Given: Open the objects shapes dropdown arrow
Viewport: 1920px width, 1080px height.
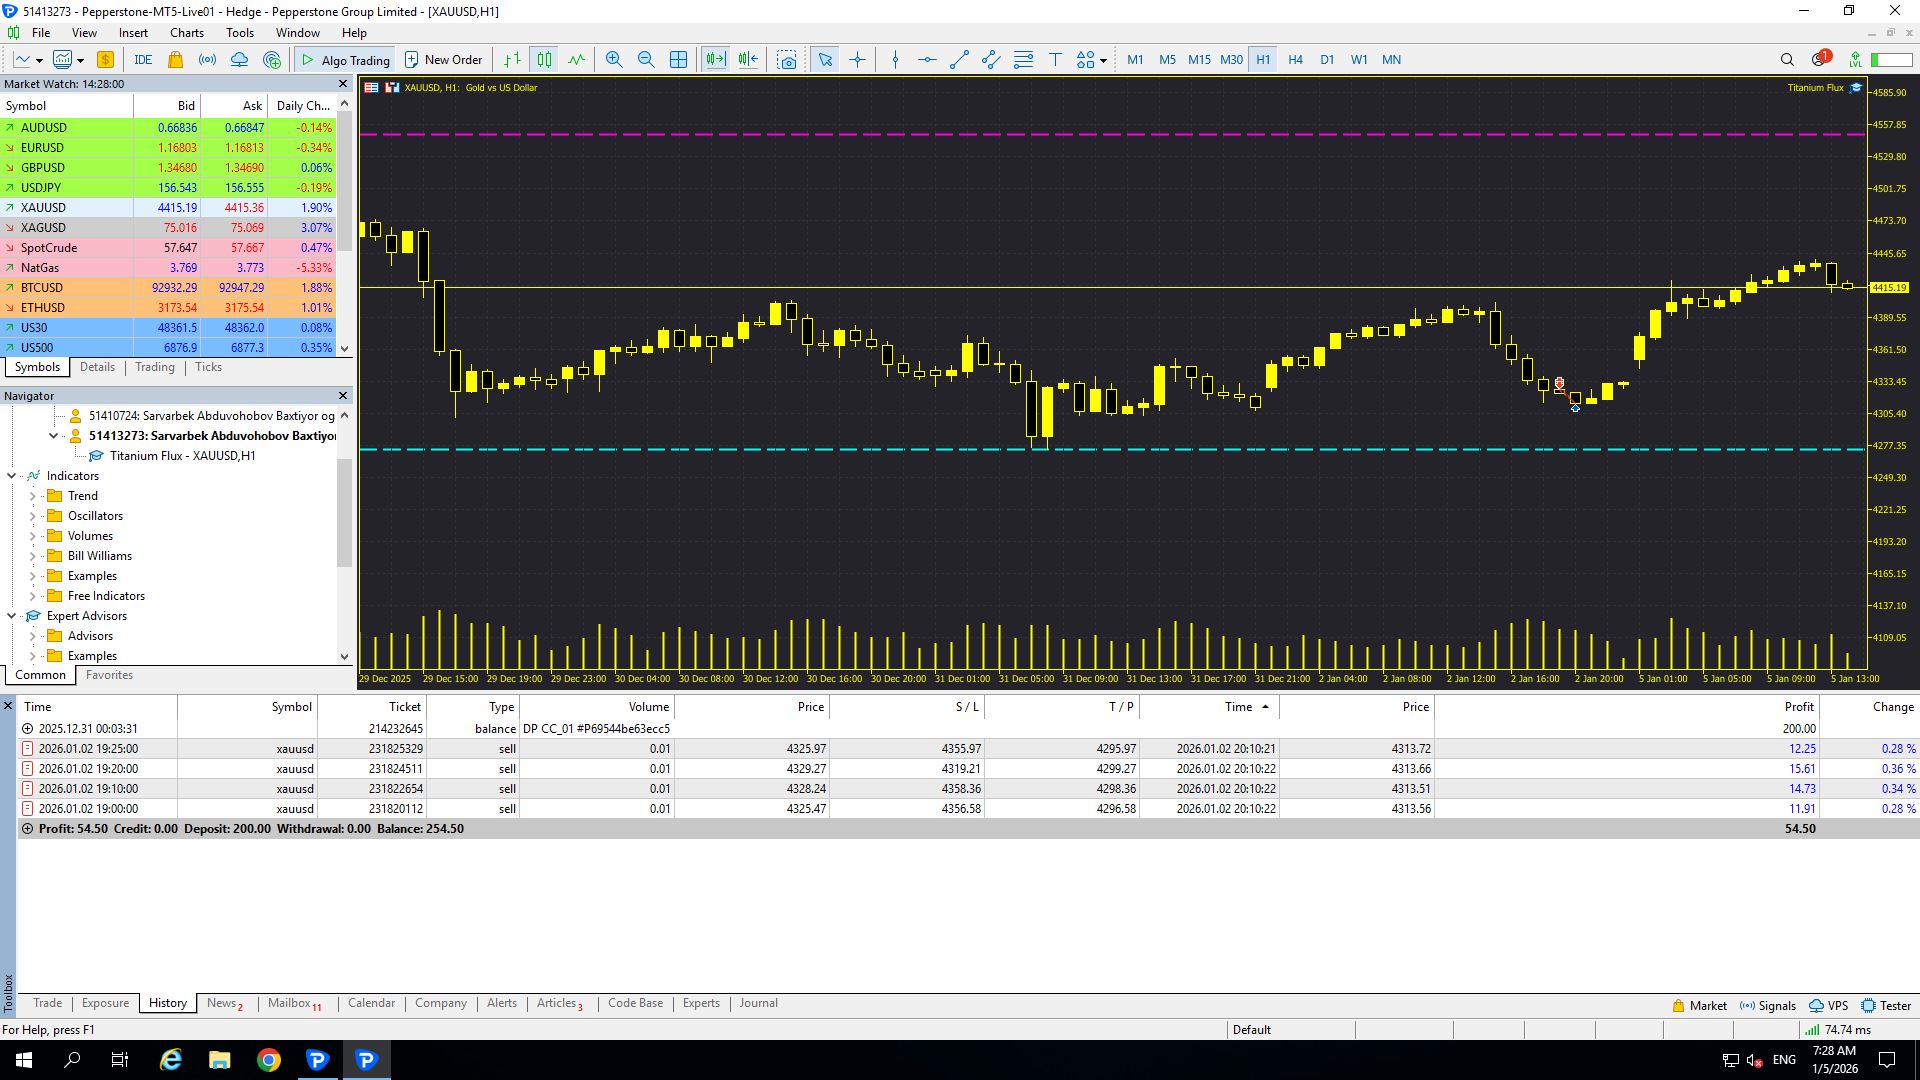Looking at the screenshot, I should pyautogui.click(x=1103, y=61).
